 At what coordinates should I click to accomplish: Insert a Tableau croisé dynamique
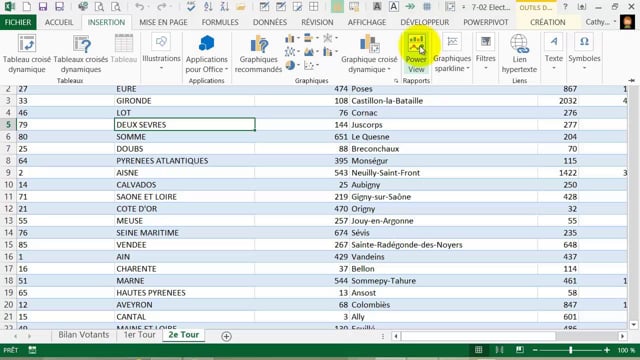(27, 54)
